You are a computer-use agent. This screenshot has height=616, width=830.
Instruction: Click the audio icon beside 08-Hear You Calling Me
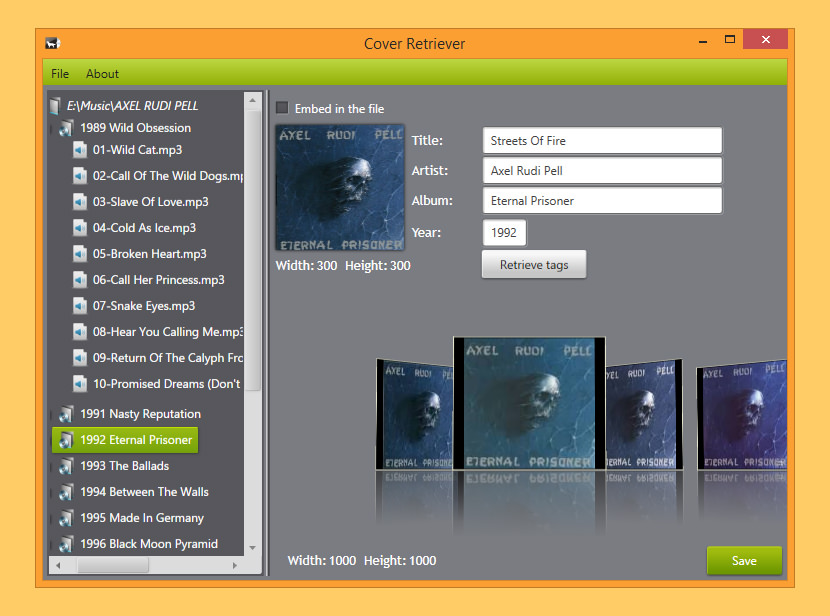pos(79,331)
